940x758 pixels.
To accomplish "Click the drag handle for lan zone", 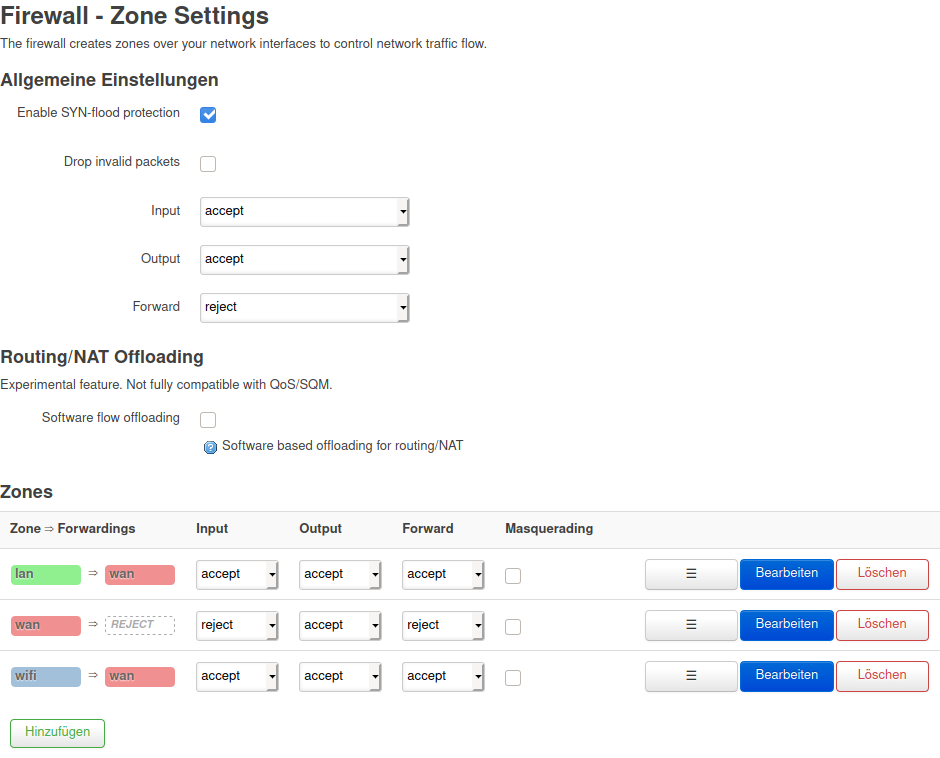I will point(691,574).
